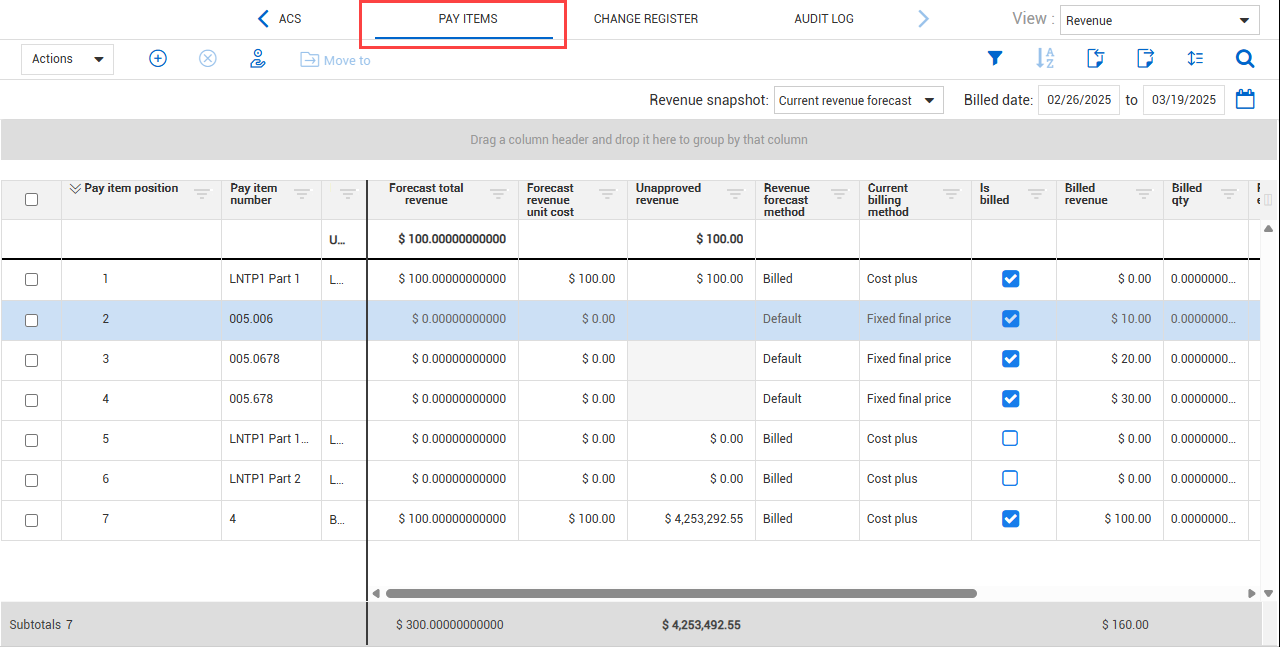Click the hand-and-person assign icon in toolbar
The height and width of the screenshot is (647, 1280).
(258, 59)
